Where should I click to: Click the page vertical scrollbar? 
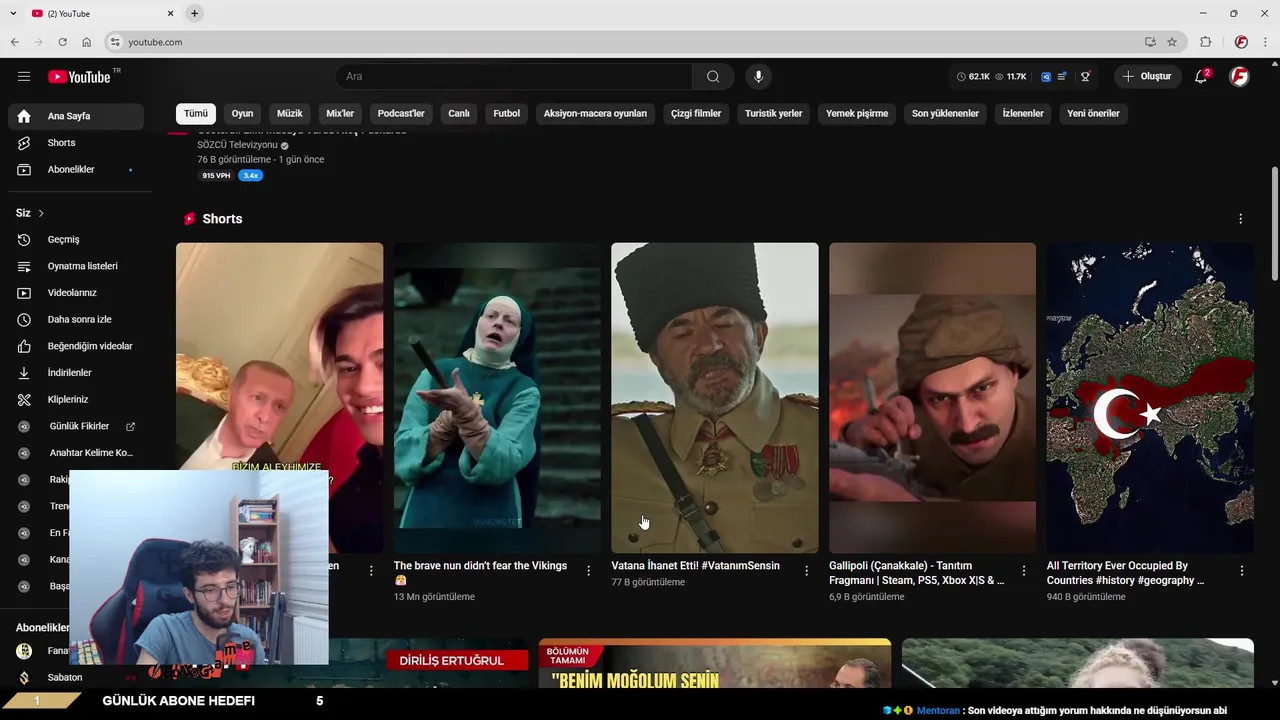[1274, 224]
